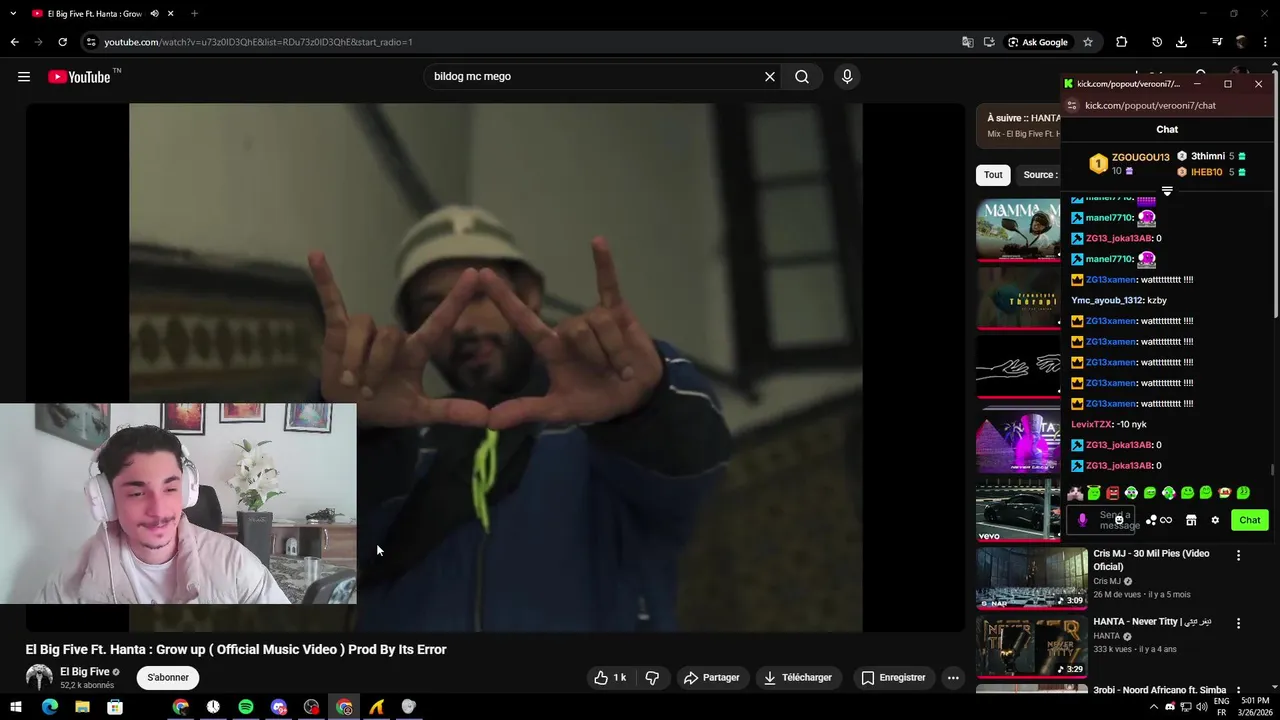The width and height of the screenshot is (1280, 720).
Task: Open options menu for HANTA Never Titty
Action: click(1238, 623)
